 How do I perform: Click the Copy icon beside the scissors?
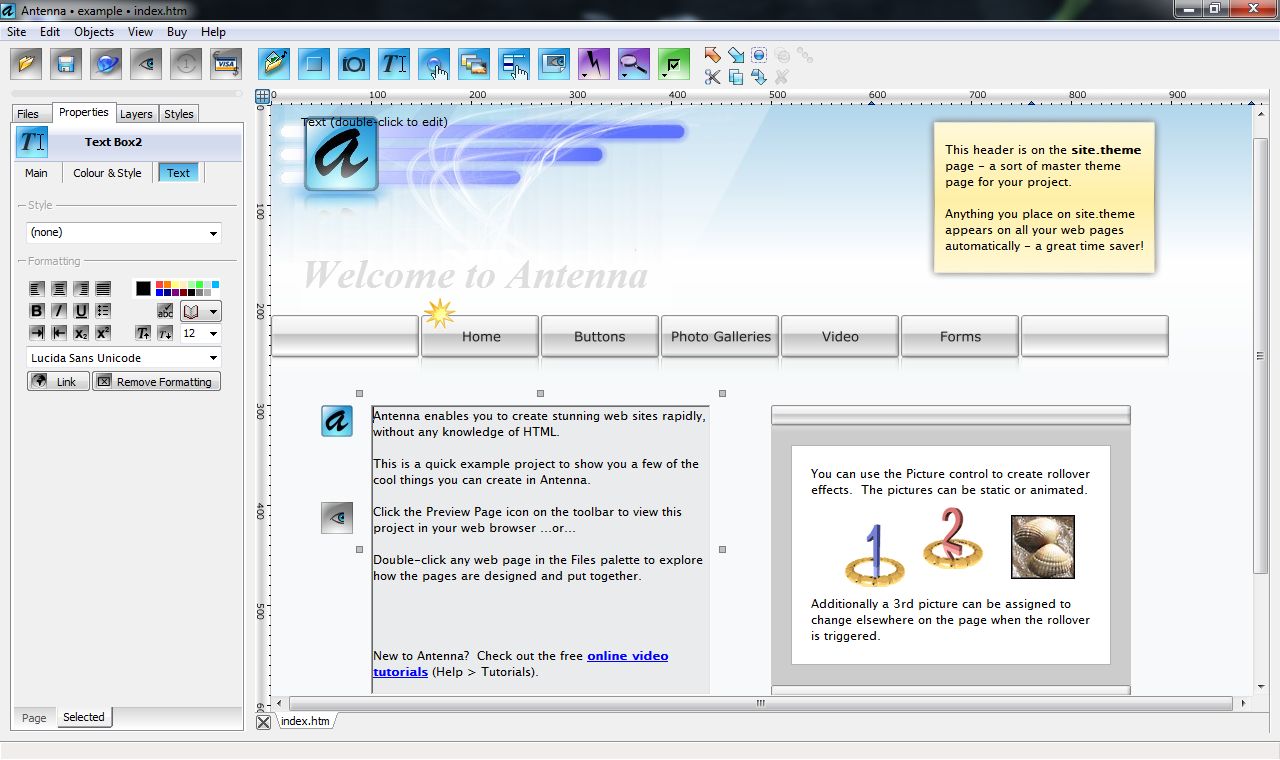point(736,77)
